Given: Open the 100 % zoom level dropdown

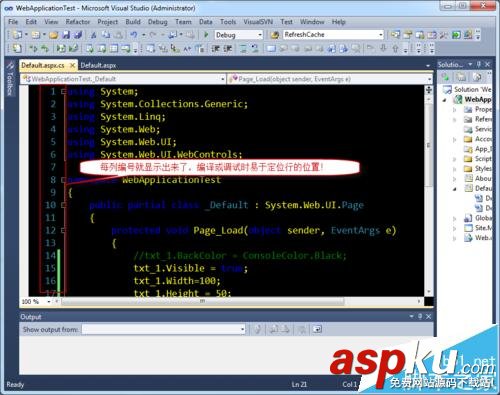Looking at the screenshot, I should click(49, 302).
